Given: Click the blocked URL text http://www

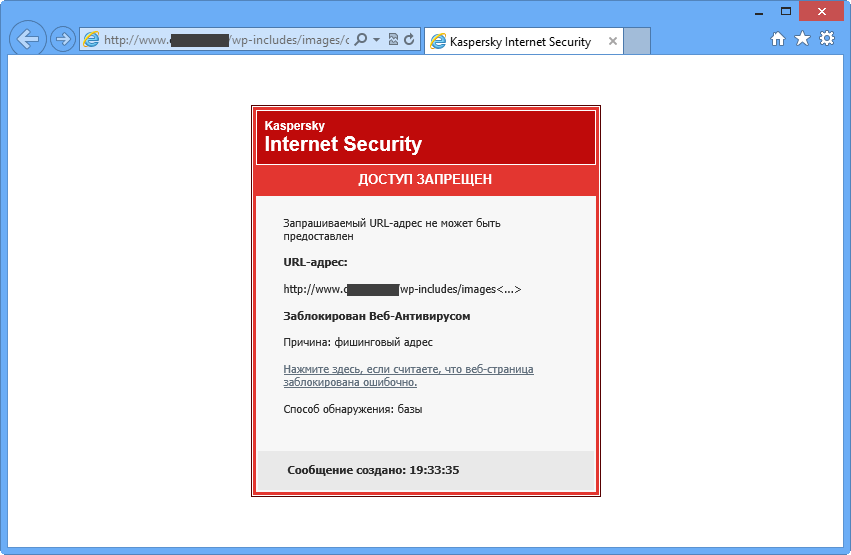Looking at the screenshot, I should (x=402, y=289).
